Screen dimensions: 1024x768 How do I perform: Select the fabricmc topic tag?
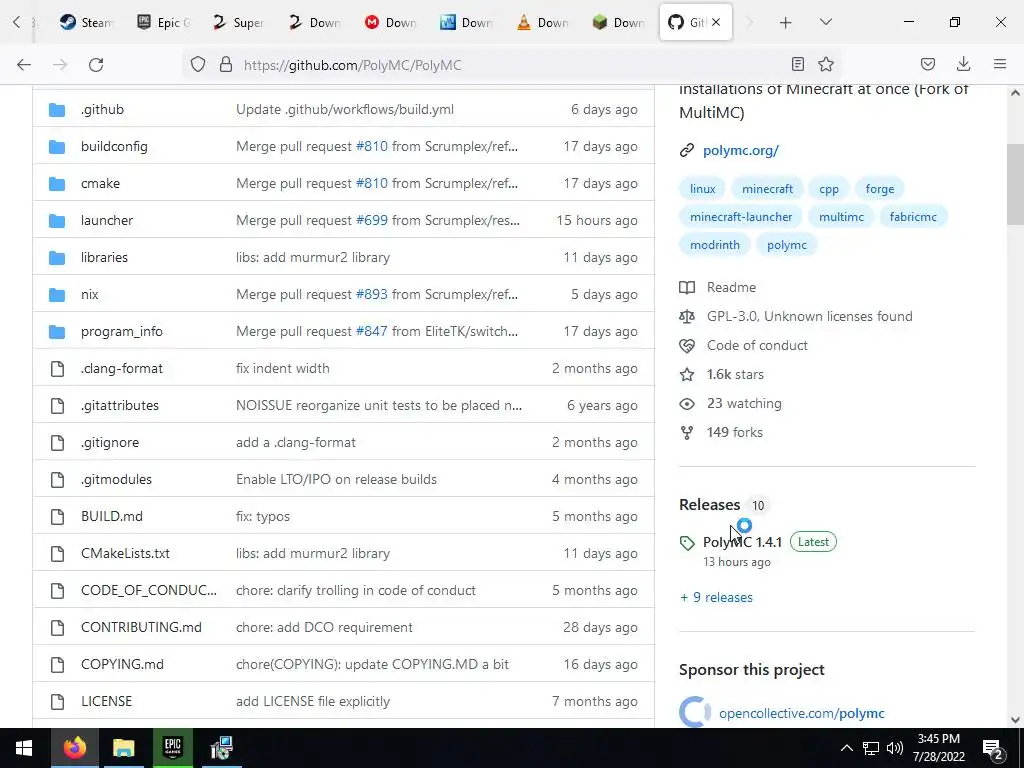click(913, 217)
